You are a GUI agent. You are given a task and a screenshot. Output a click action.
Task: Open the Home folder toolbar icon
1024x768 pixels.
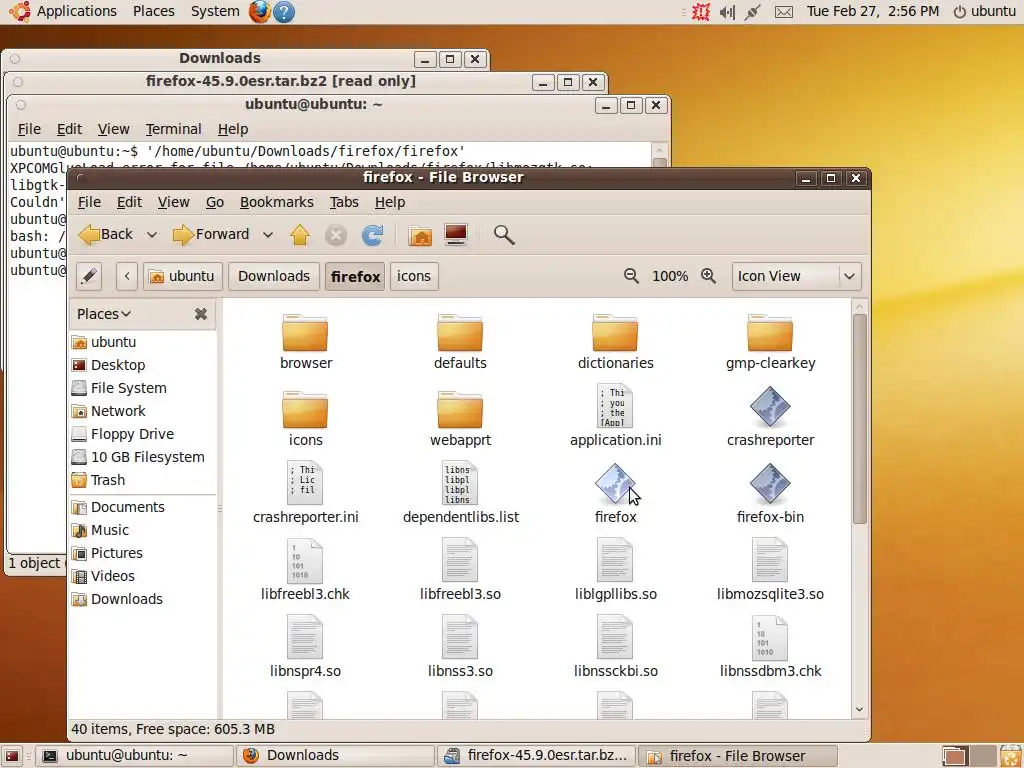coord(420,234)
